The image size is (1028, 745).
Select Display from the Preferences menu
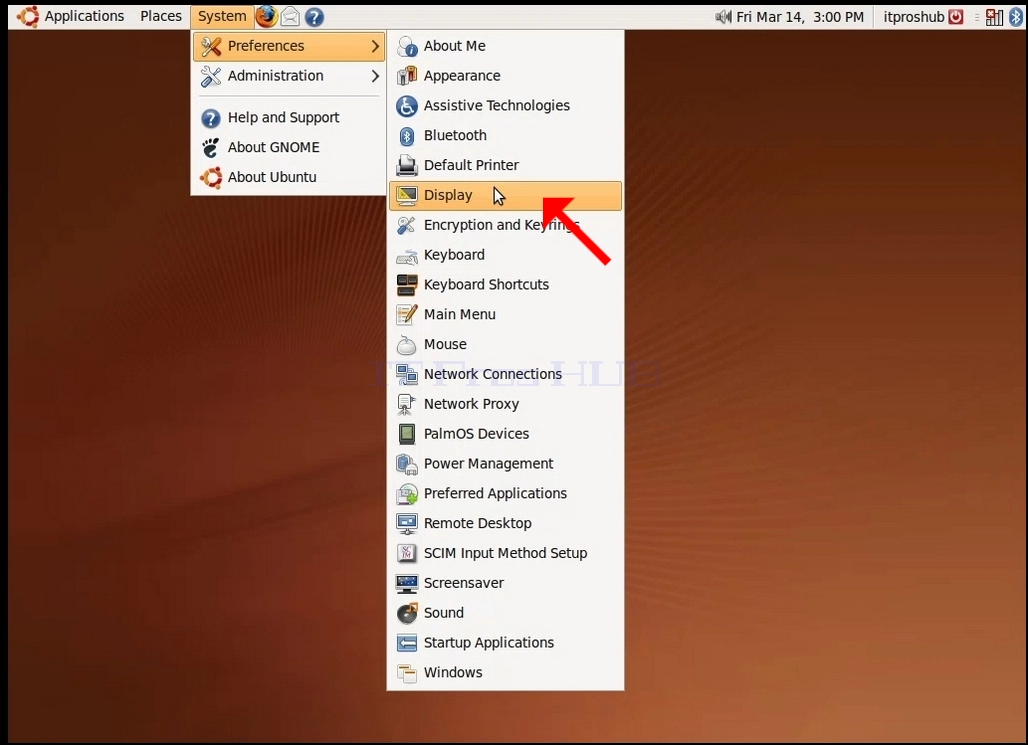pos(505,195)
